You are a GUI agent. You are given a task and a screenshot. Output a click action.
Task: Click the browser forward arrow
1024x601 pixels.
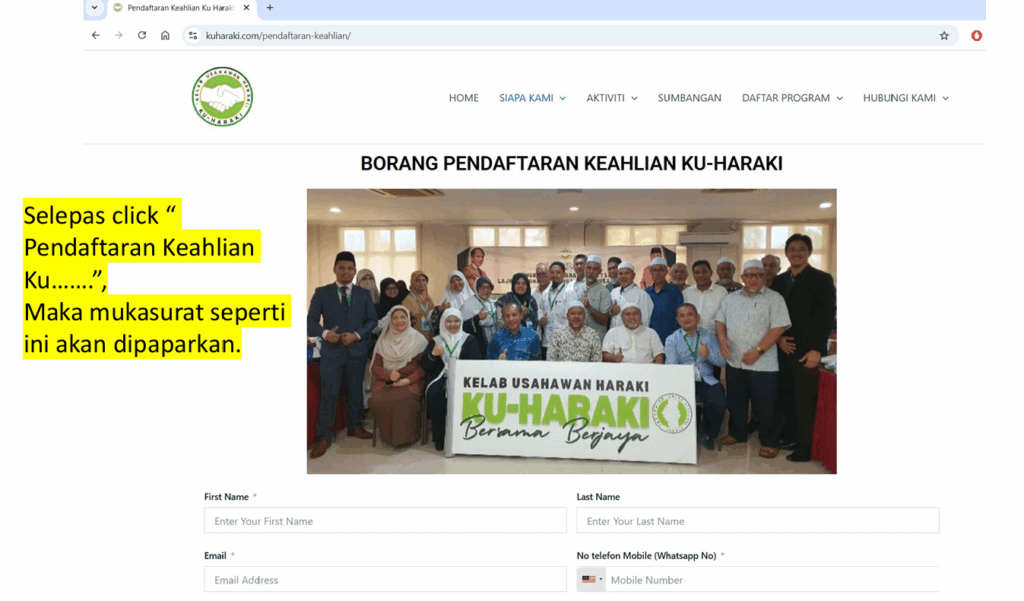click(x=119, y=35)
